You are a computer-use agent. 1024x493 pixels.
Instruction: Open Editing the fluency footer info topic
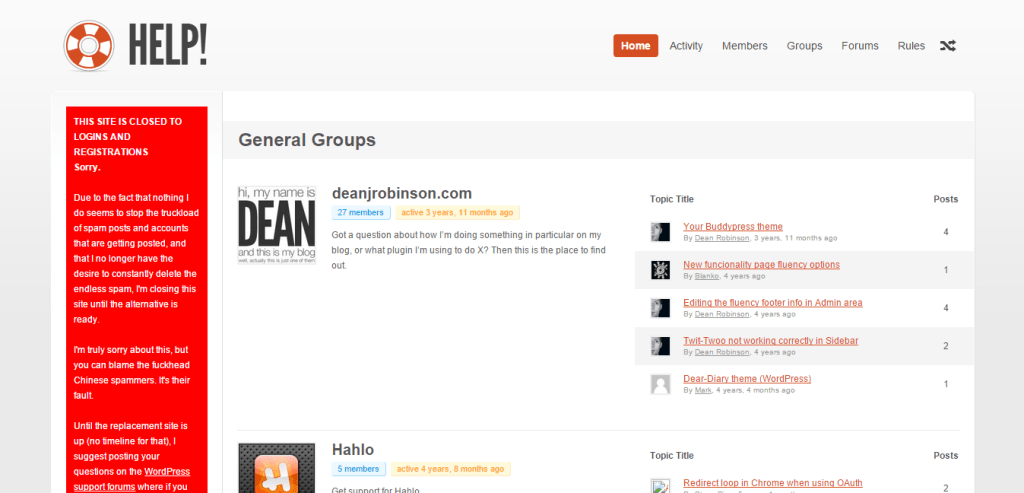pyautogui.click(x=773, y=302)
